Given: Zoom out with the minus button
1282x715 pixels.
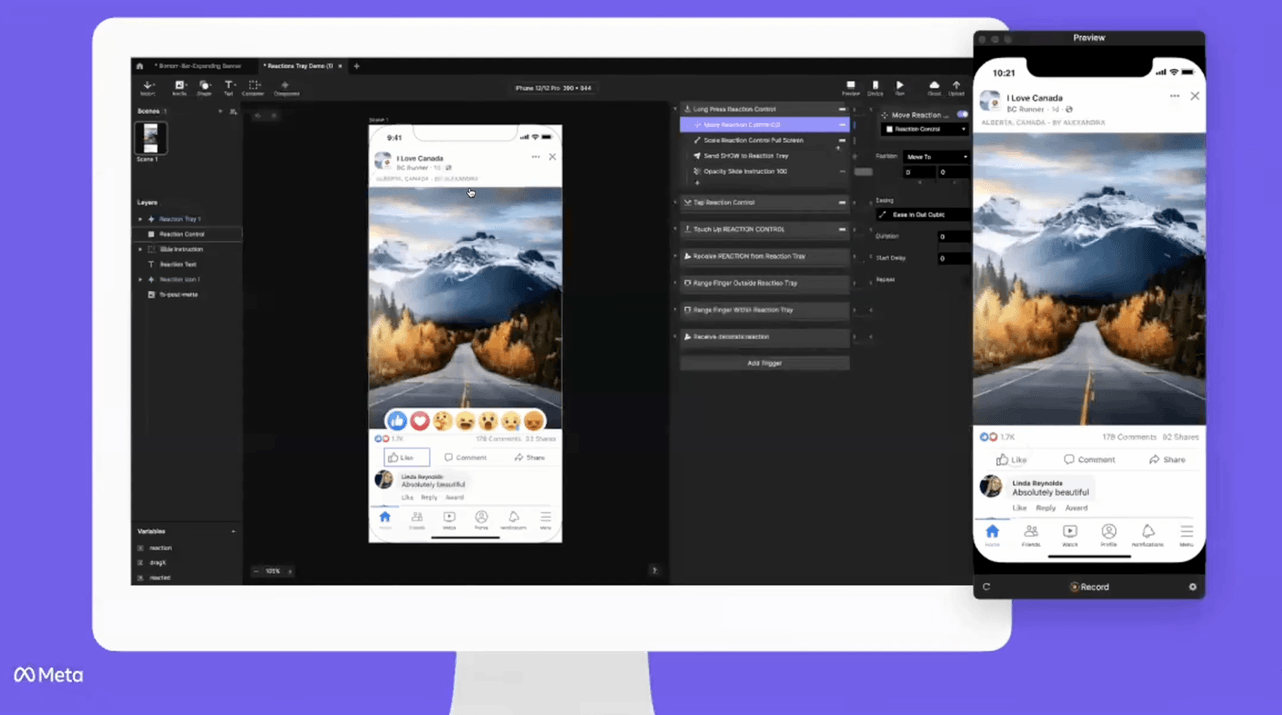Looking at the screenshot, I should [256, 571].
